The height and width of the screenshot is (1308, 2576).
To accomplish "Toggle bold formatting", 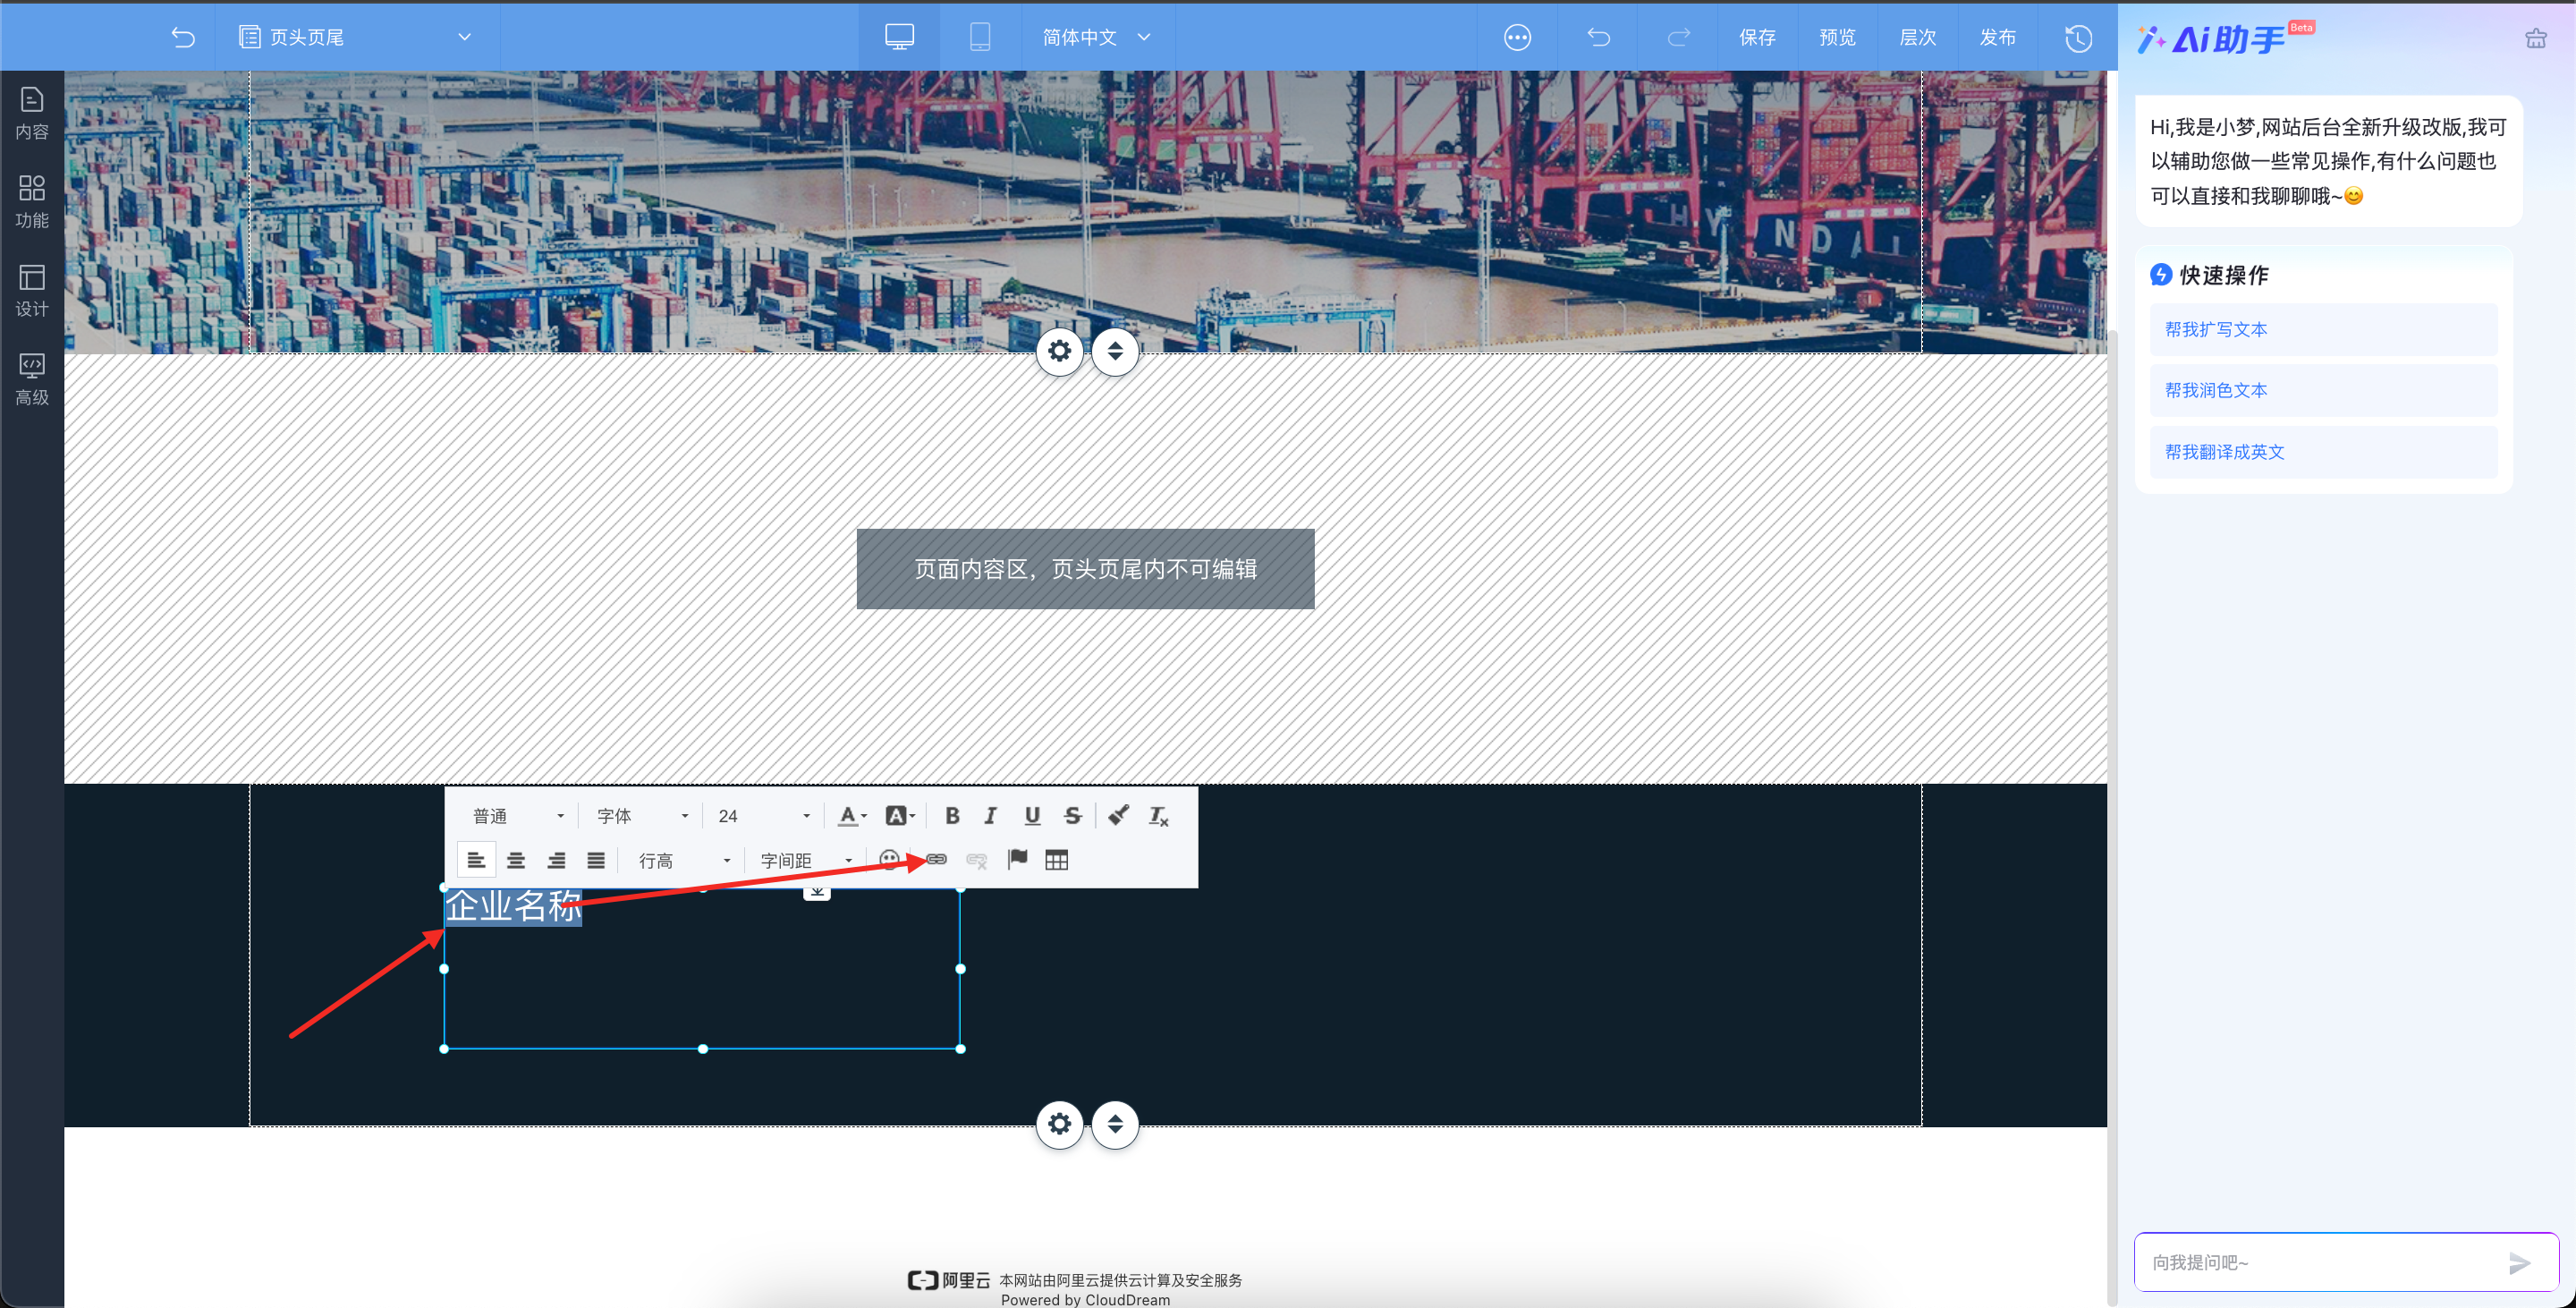I will click(952, 816).
